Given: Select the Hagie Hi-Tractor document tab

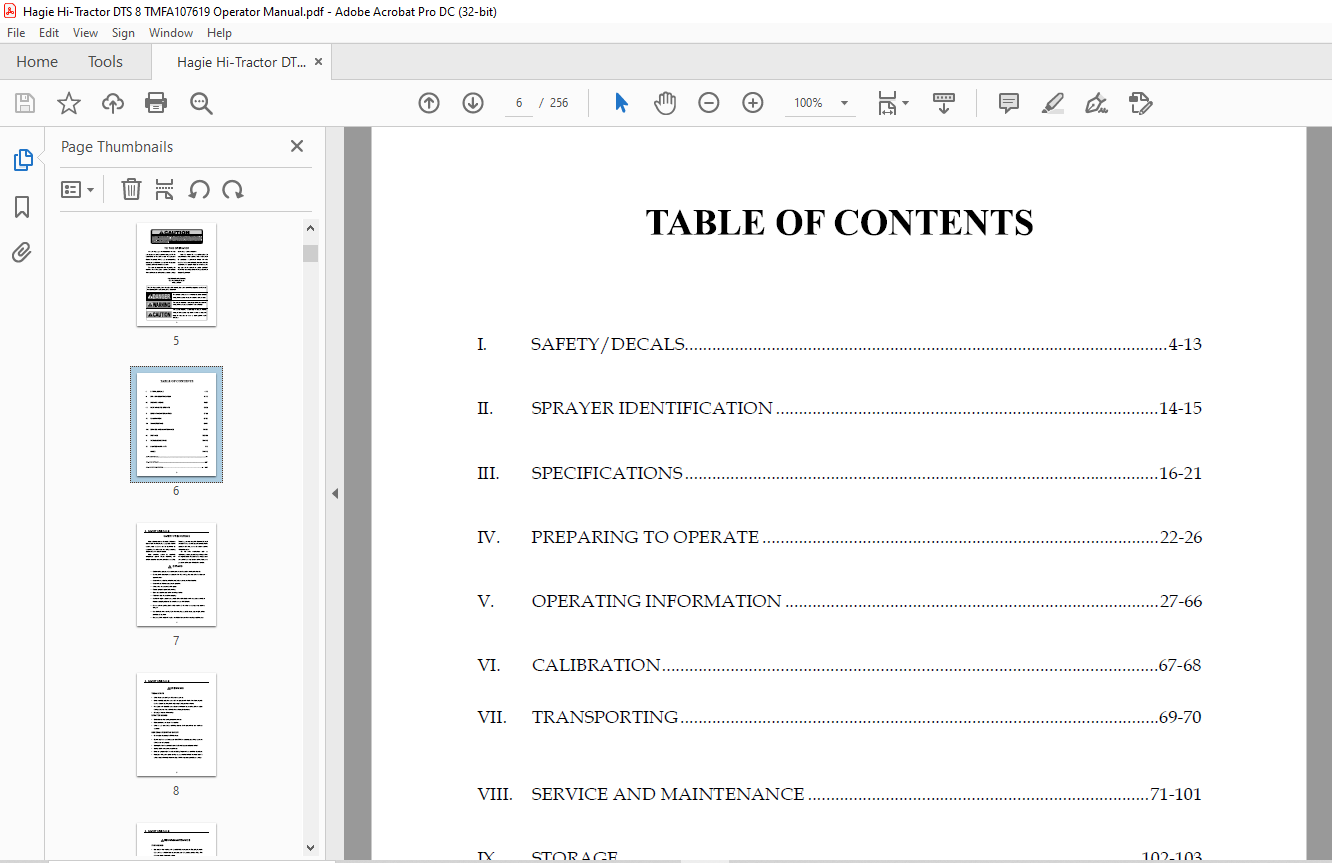Looking at the screenshot, I should 241,61.
